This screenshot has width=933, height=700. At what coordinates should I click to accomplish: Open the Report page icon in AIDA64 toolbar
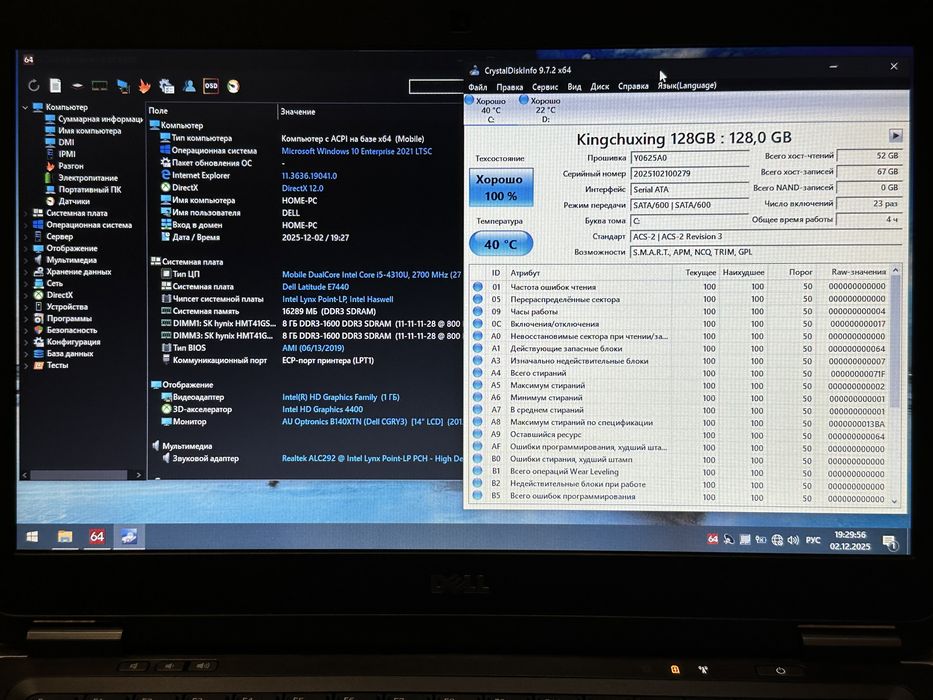pyautogui.click(x=55, y=86)
